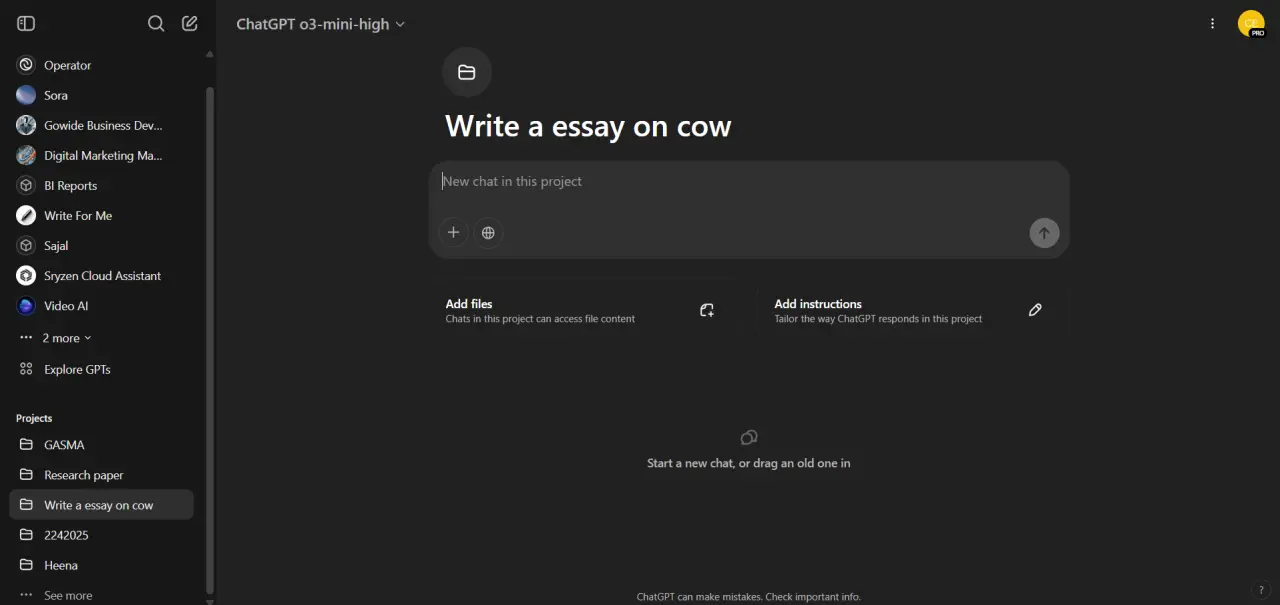Open the search chats magnifier icon
The width and height of the screenshot is (1280, 605).
pyautogui.click(x=156, y=23)
